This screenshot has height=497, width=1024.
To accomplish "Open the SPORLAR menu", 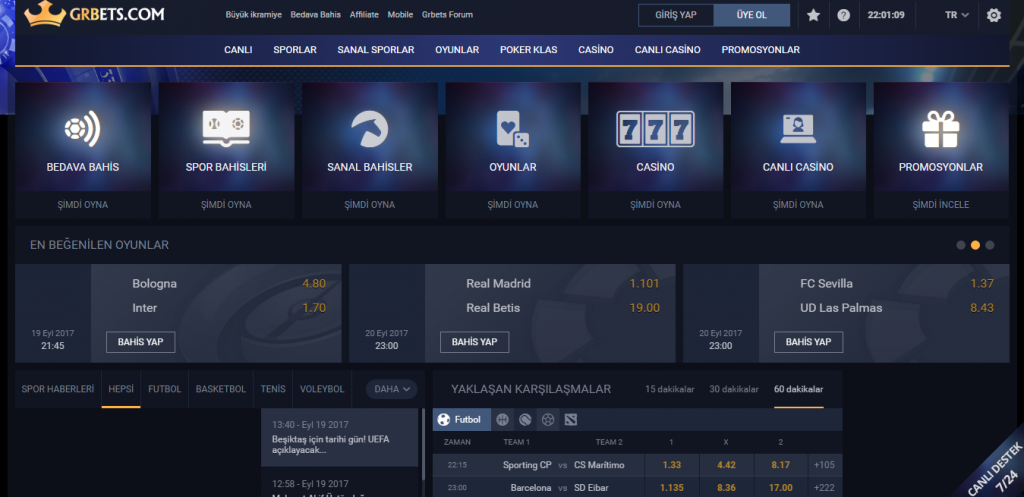I will click(x=295, y=50).
